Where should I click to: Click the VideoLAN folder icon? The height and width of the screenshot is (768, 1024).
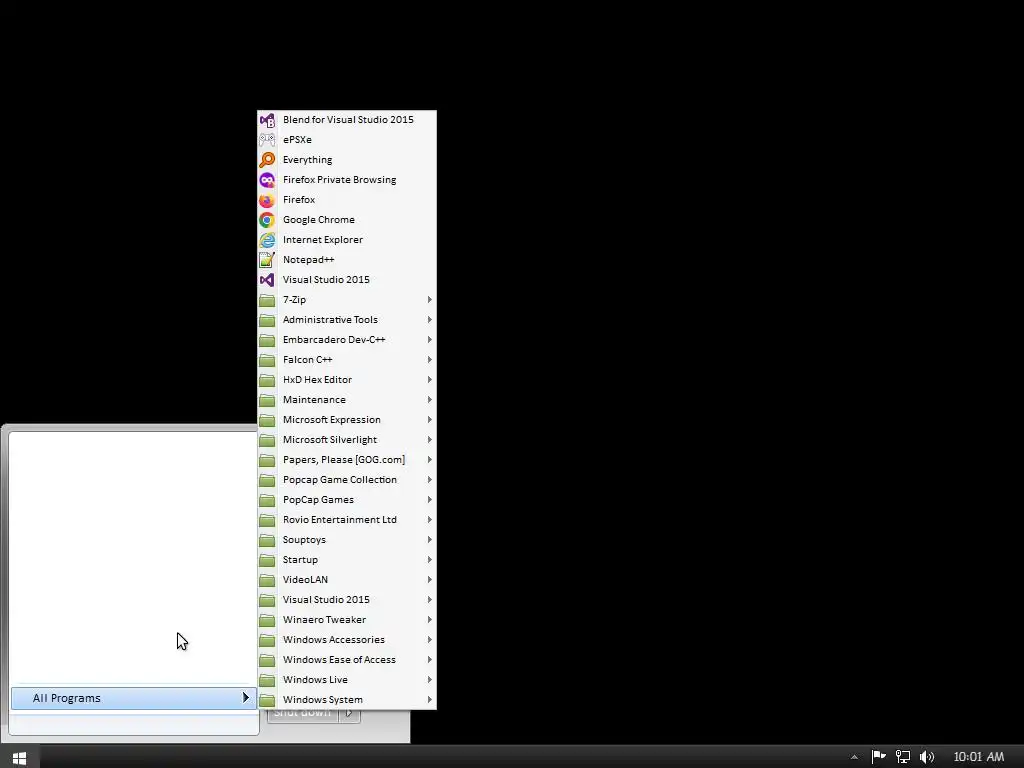tap(267, 580)
